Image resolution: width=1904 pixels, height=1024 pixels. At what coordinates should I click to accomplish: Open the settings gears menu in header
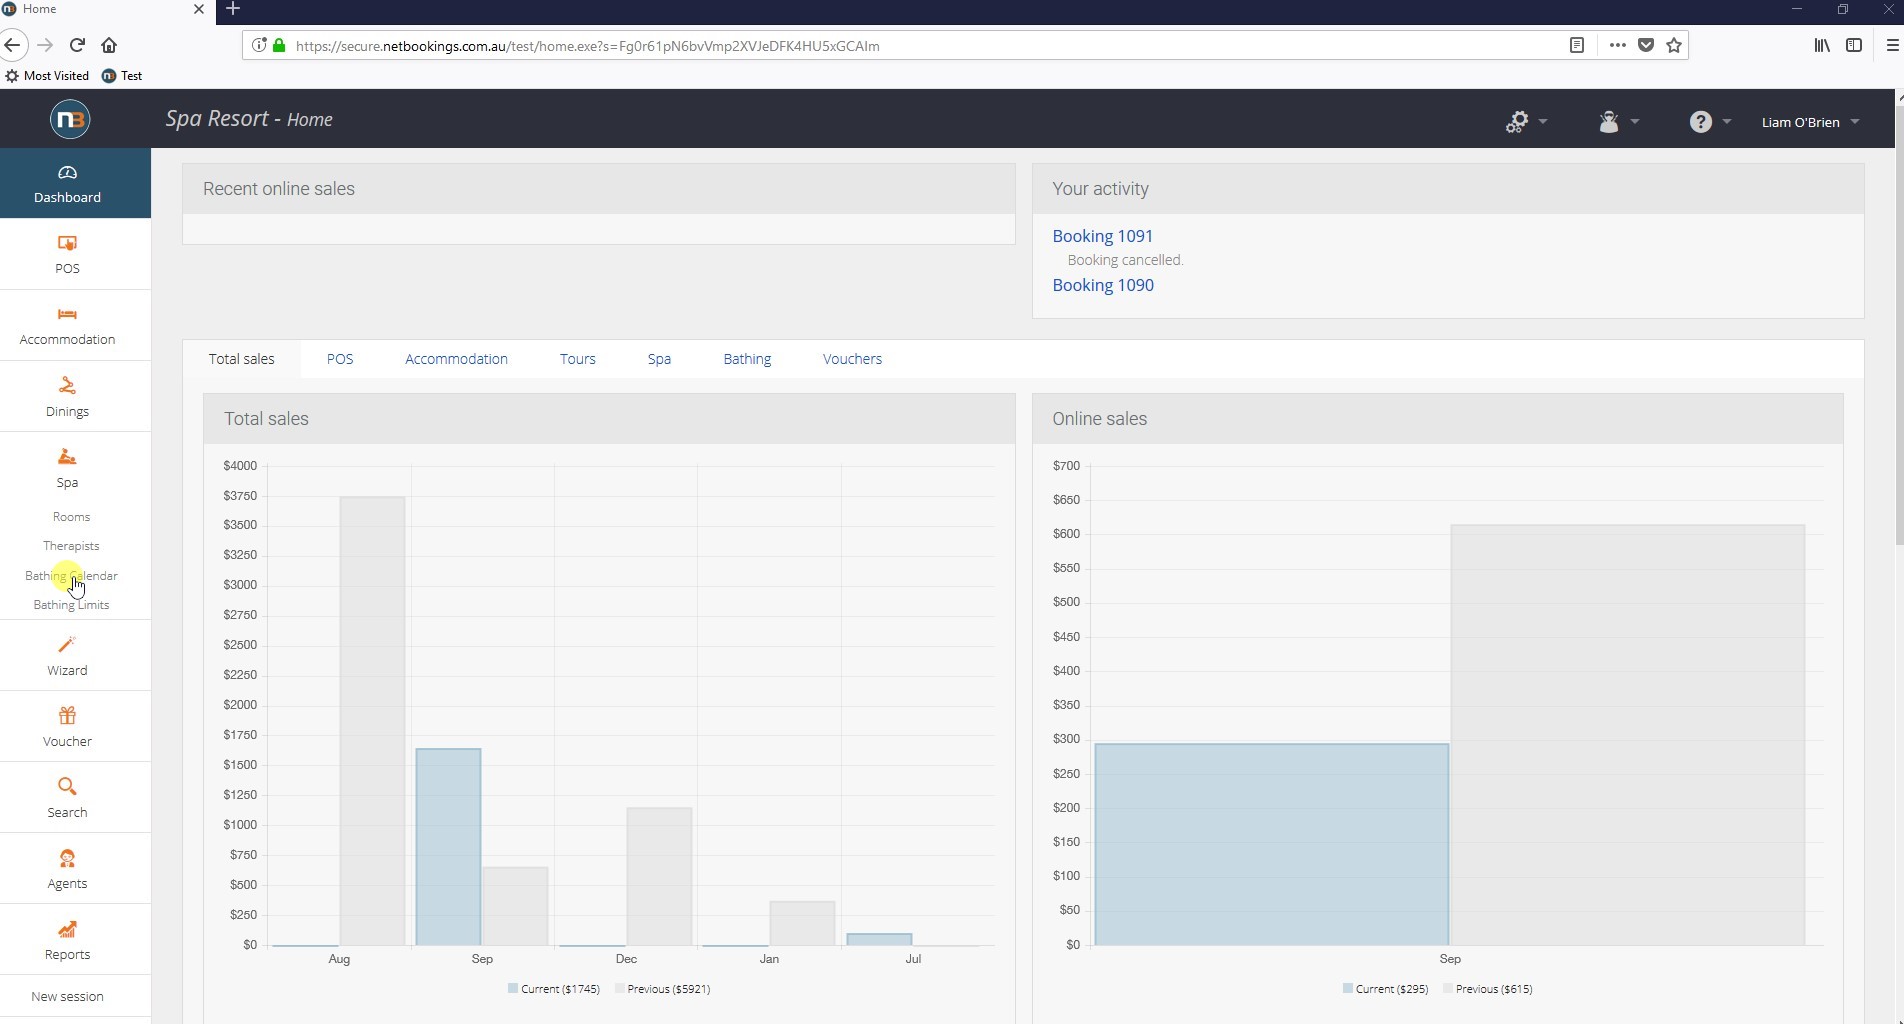pyautogui.click(x=1526, y=121)
